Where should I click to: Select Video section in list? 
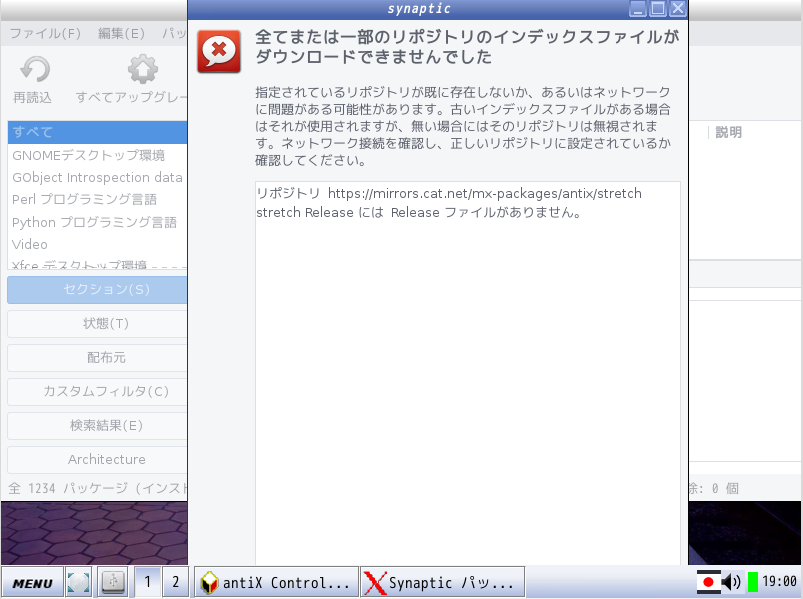tap(97, 244)
